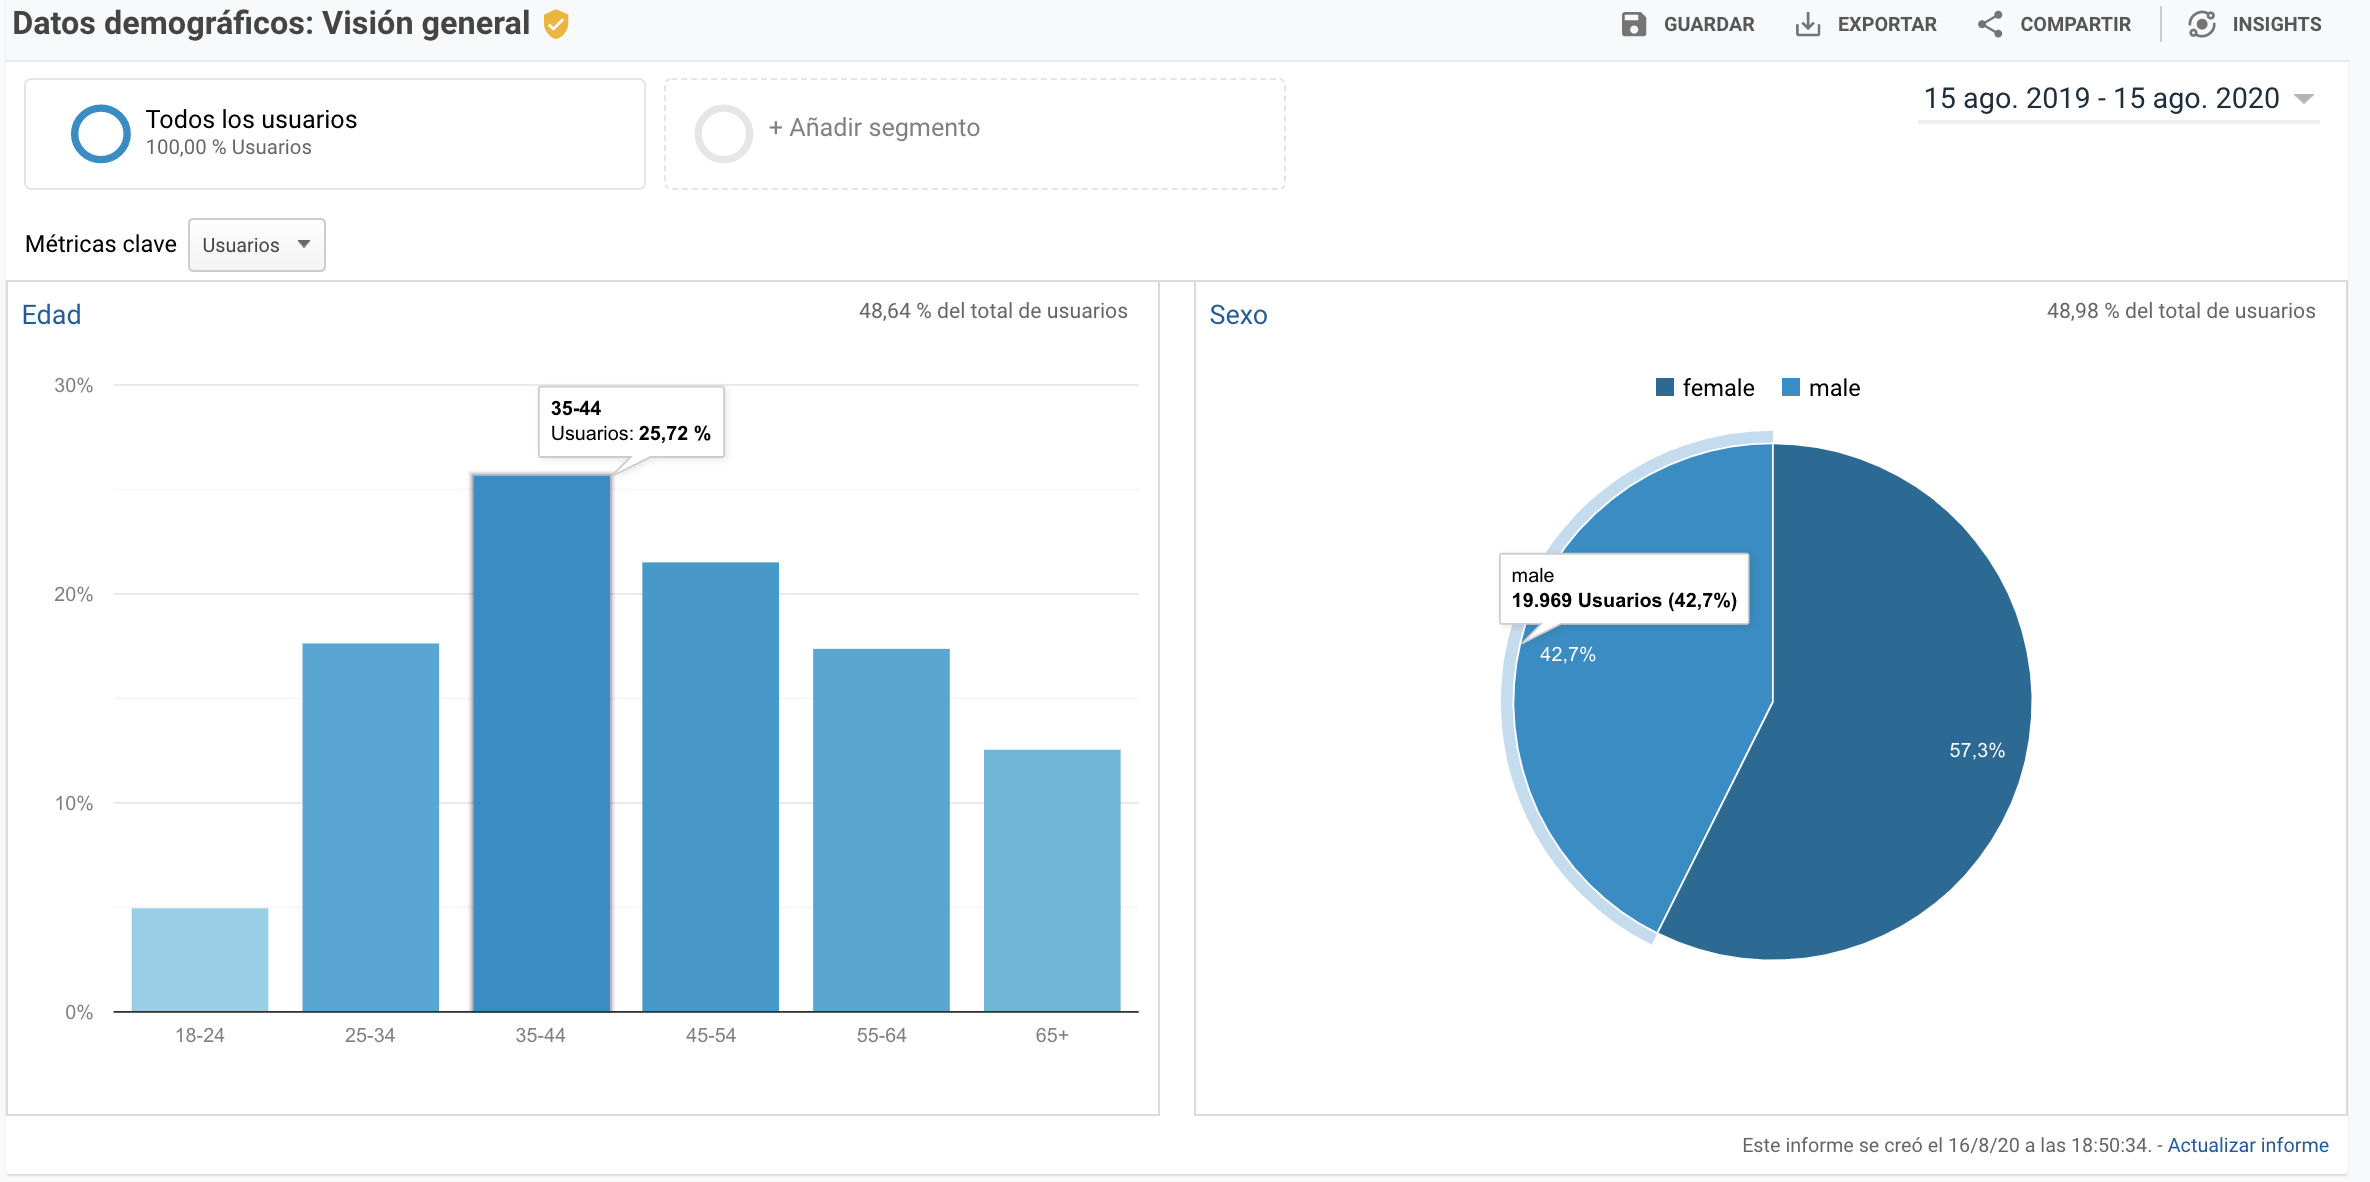Screen dimensions: 2370x1182
Task: Click the Guardar save disk icon
Action: (1633, 24)
